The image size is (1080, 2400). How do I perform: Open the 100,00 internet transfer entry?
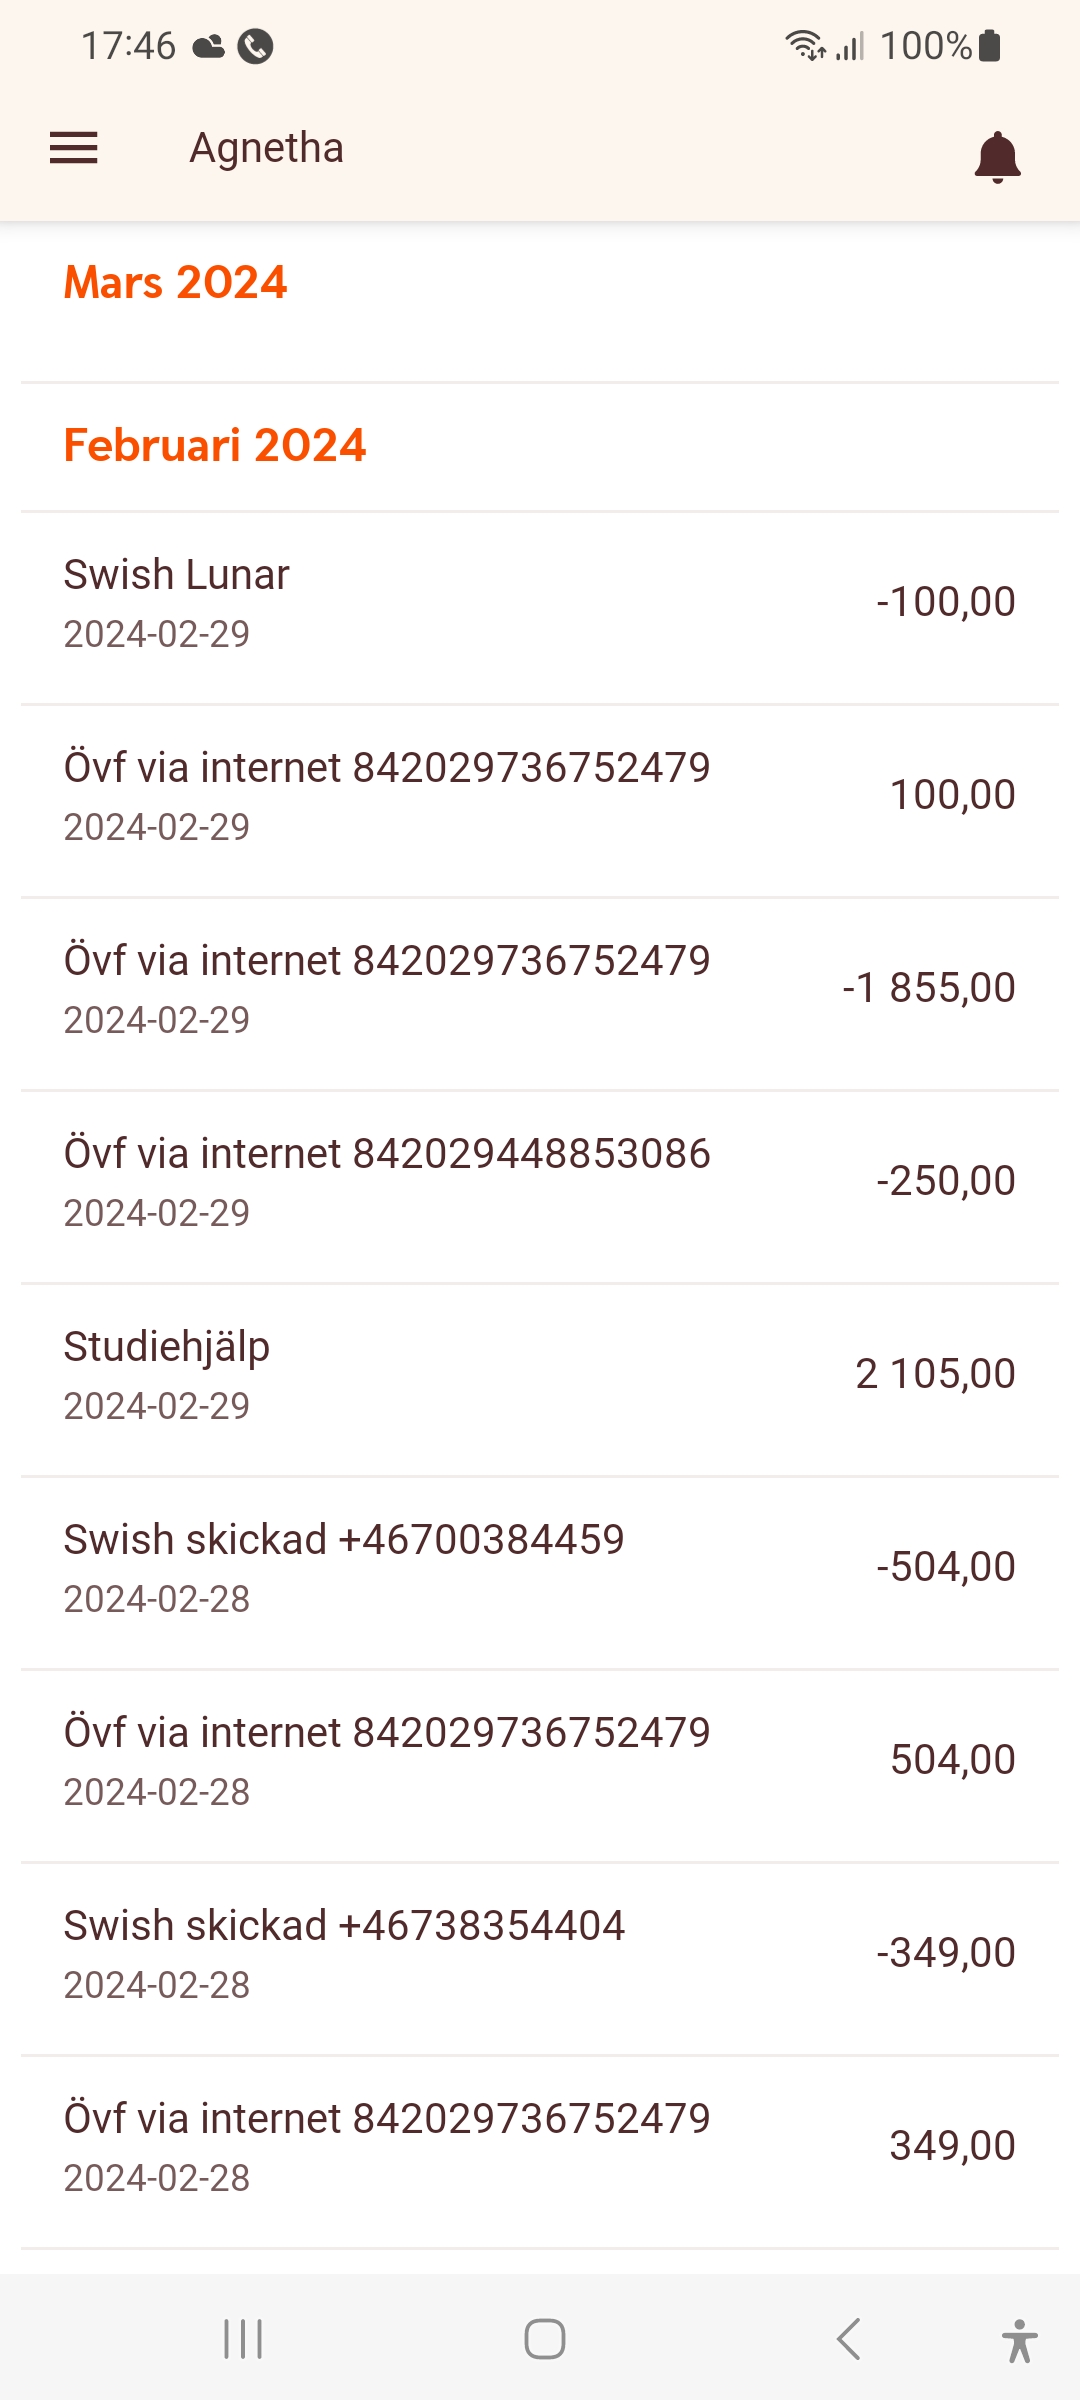(x=540, y=796)
